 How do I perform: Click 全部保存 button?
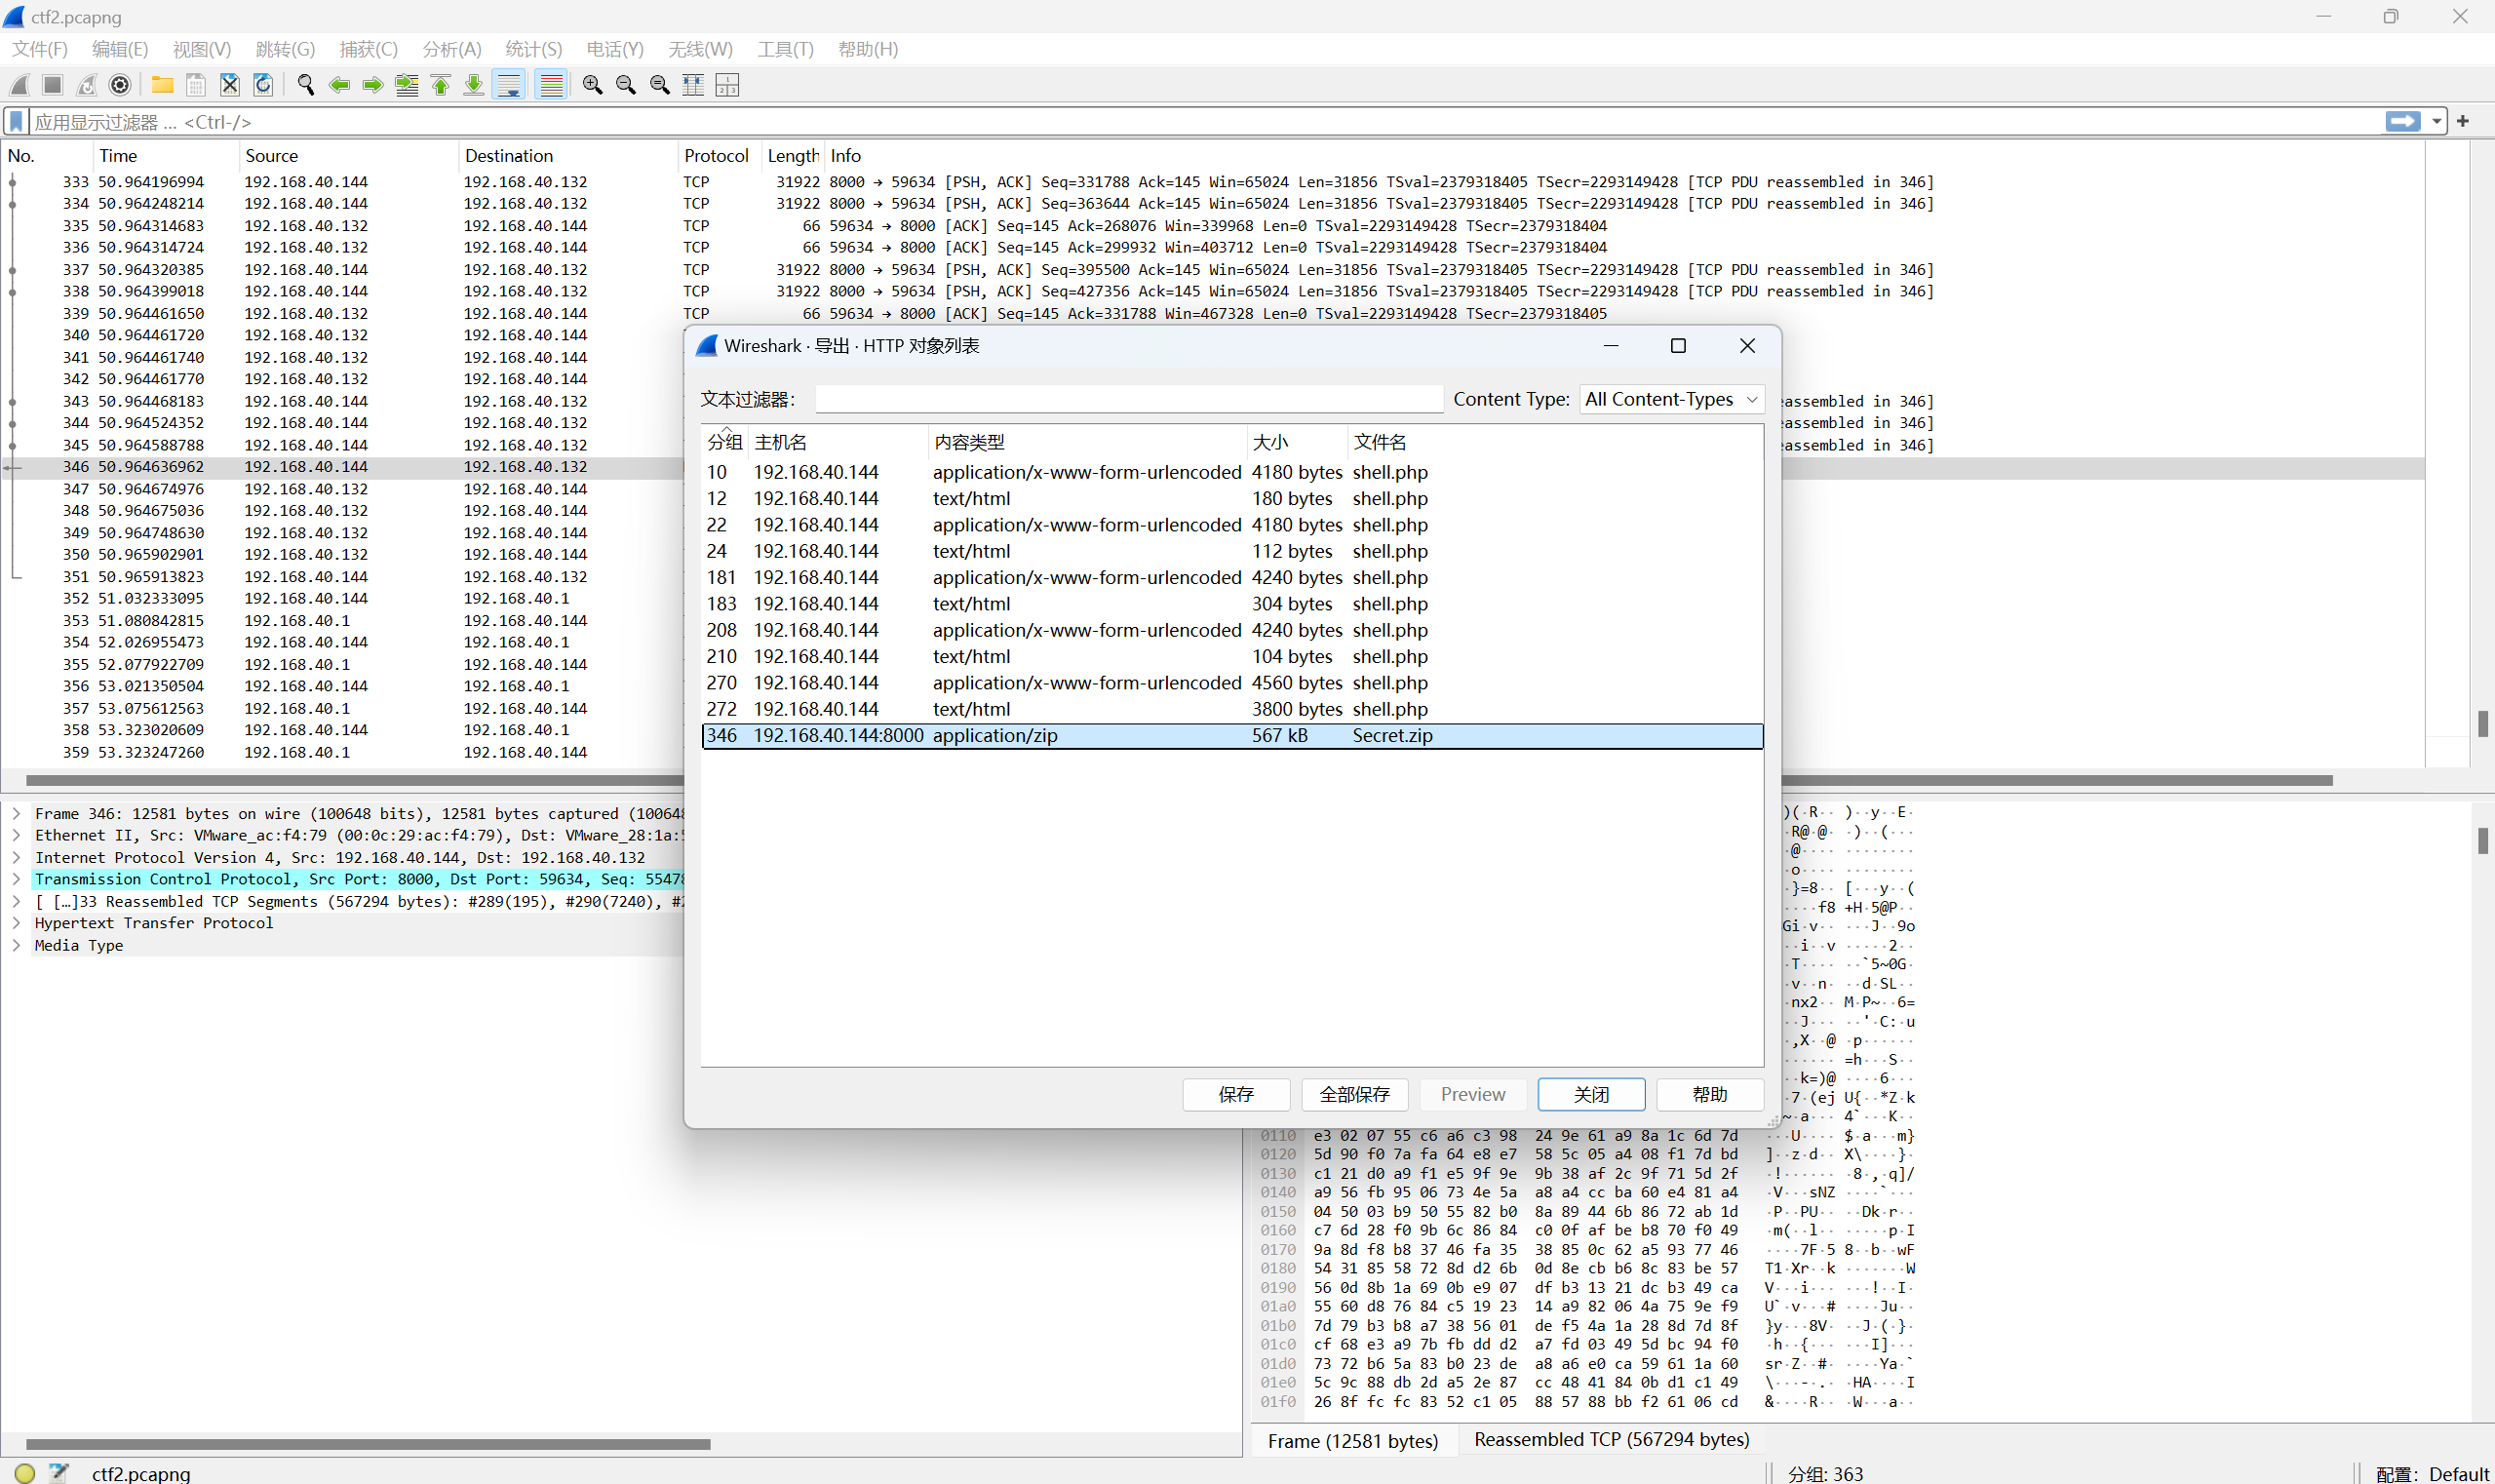1354,1094
